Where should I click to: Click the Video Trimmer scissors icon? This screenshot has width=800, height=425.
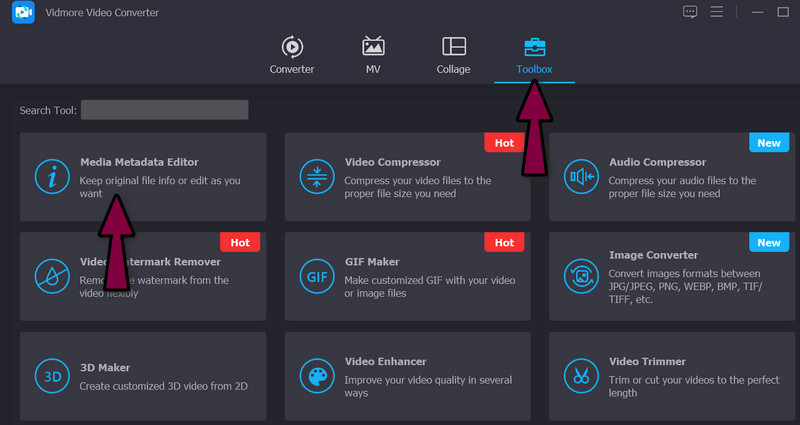pos(580,375)
